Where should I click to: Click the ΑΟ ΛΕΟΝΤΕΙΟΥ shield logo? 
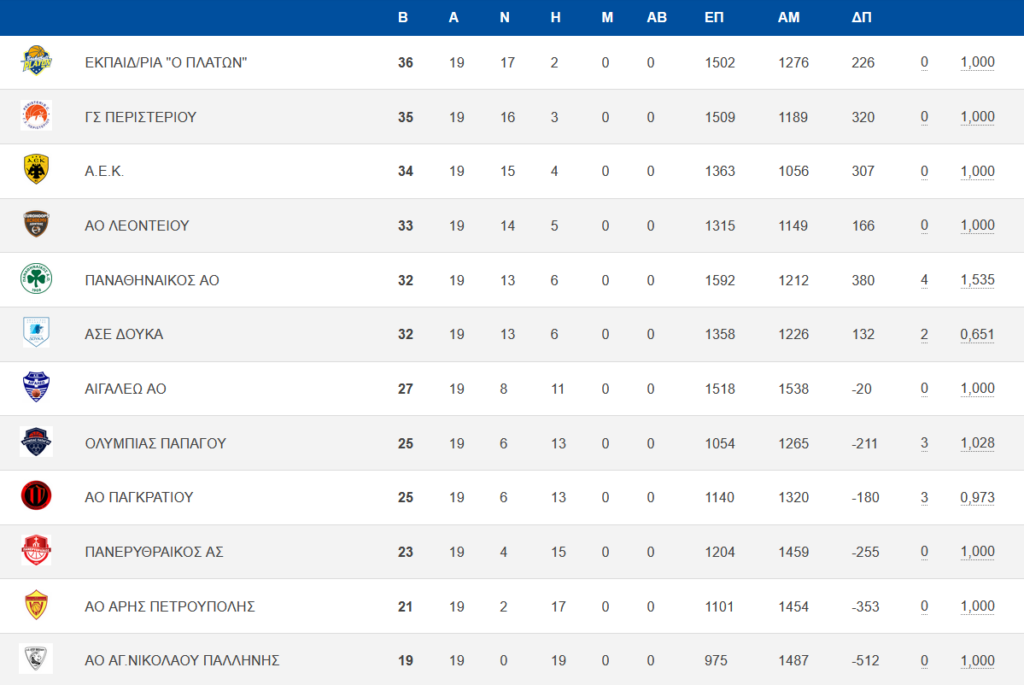36,224
